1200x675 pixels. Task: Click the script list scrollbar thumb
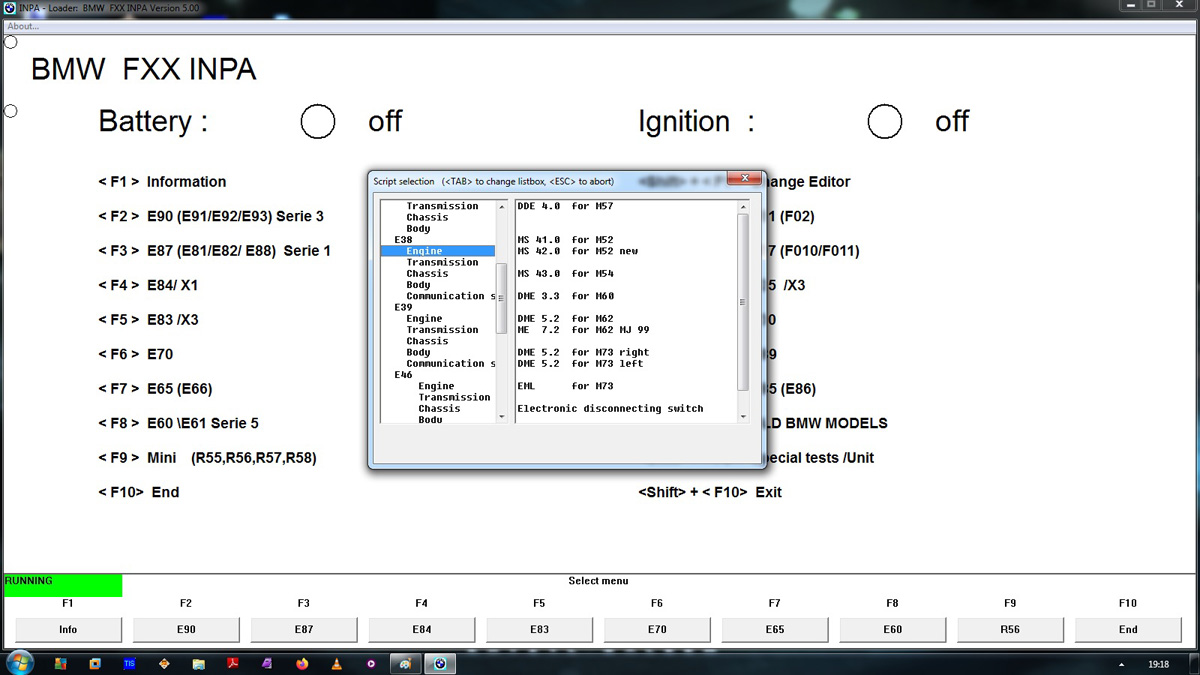pos(742,302)
